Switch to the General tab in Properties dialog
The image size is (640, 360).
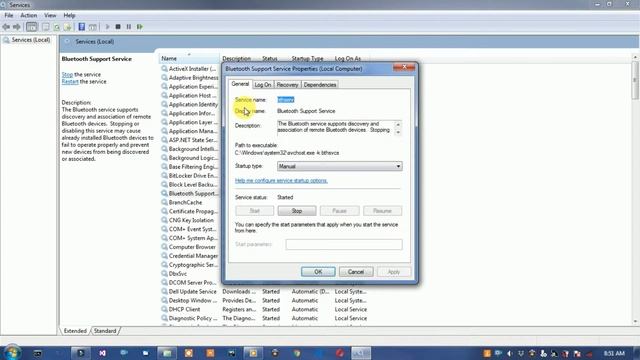tap(240, 84)
